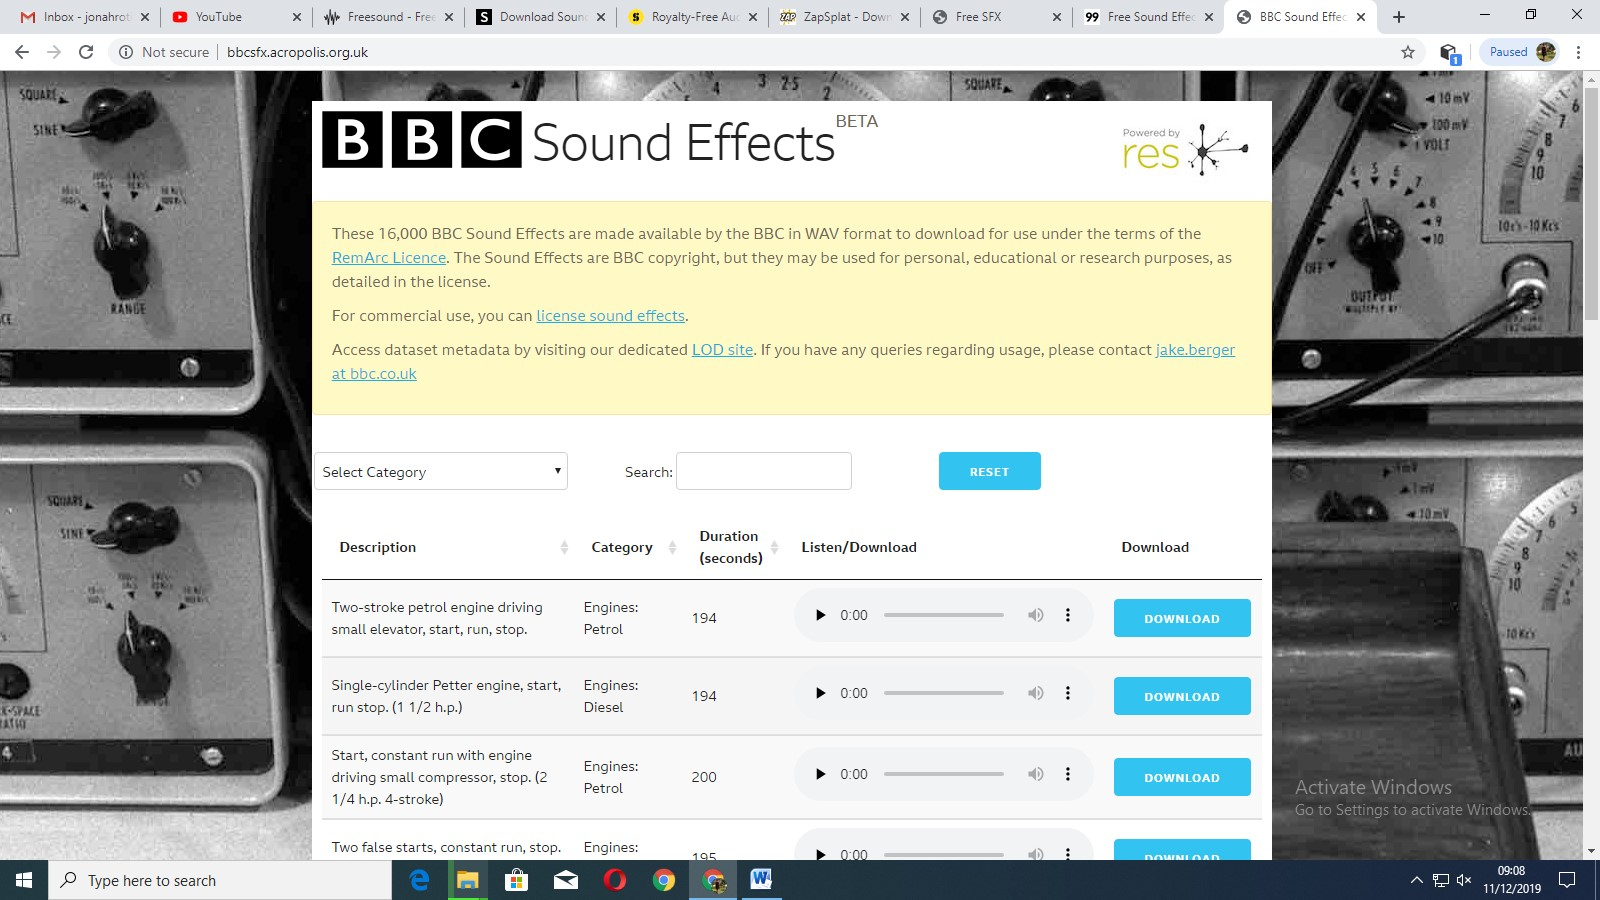This screenshot has width=1600, height=900.
Task: Expand the Select Category dropdown
Action: 440,471
